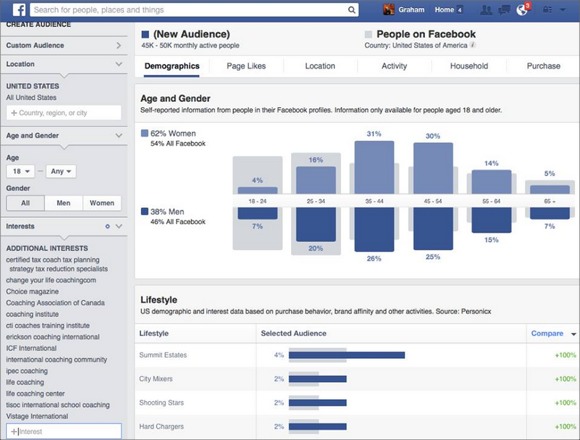
Task: Click the search magnifier icon
Action: [x=351, y=10]
